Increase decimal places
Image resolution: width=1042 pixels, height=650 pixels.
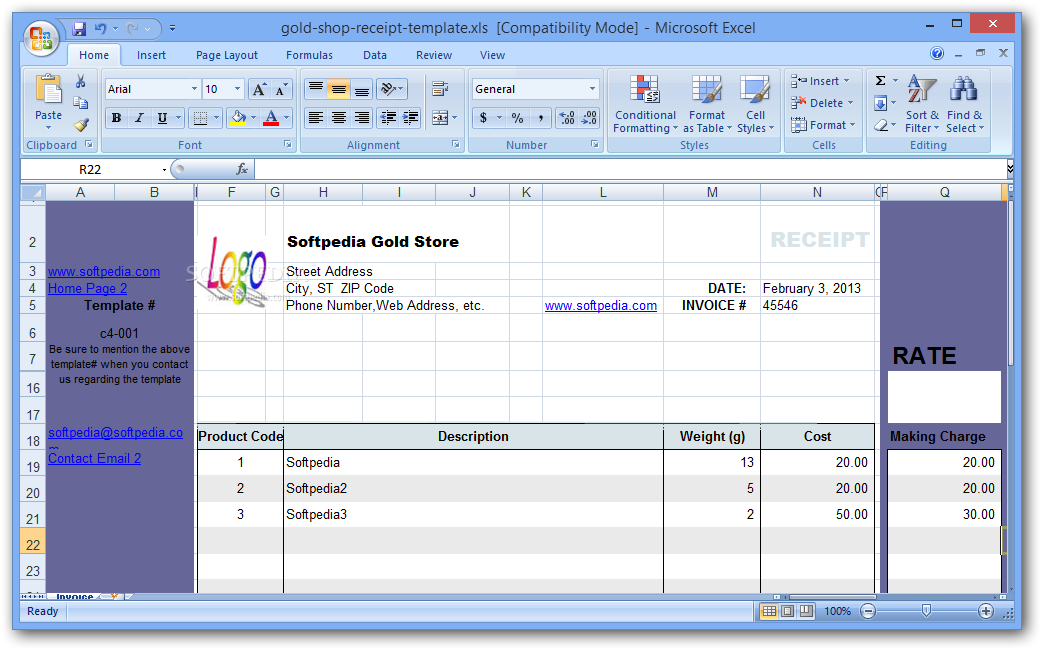[567, 118]
